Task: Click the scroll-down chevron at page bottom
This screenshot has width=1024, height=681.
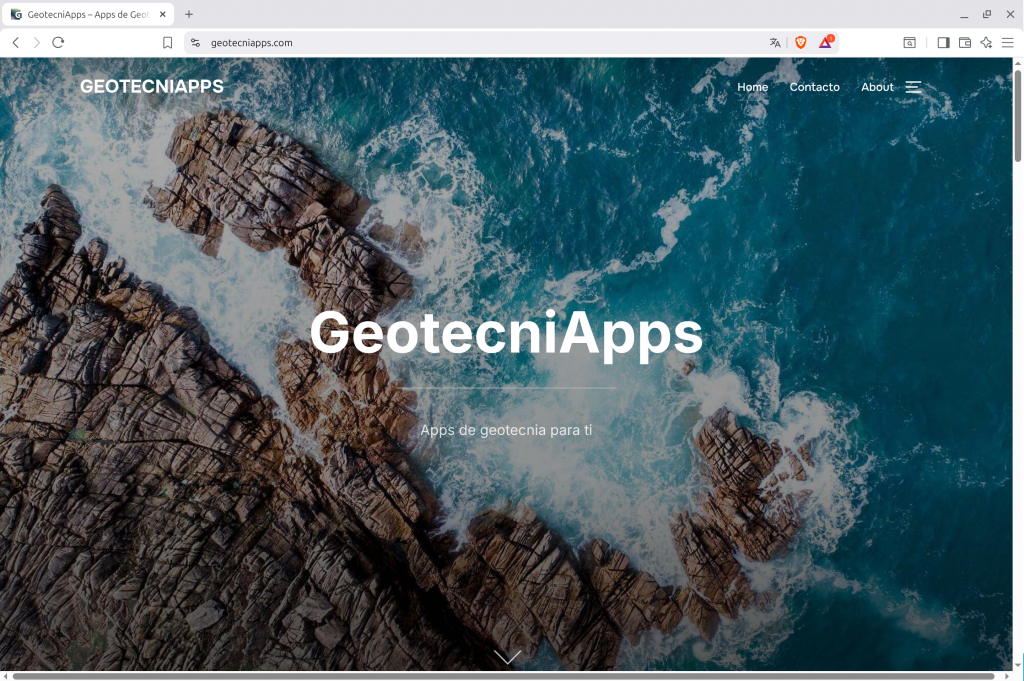Action: pyautogui.click(x=507, y=657)
